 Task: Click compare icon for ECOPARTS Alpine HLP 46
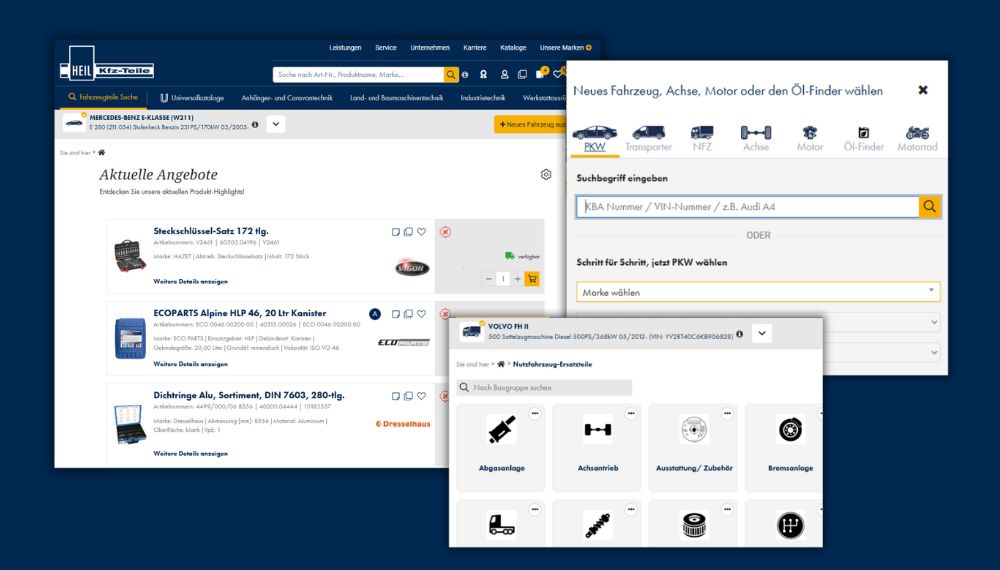pos(408,314)
